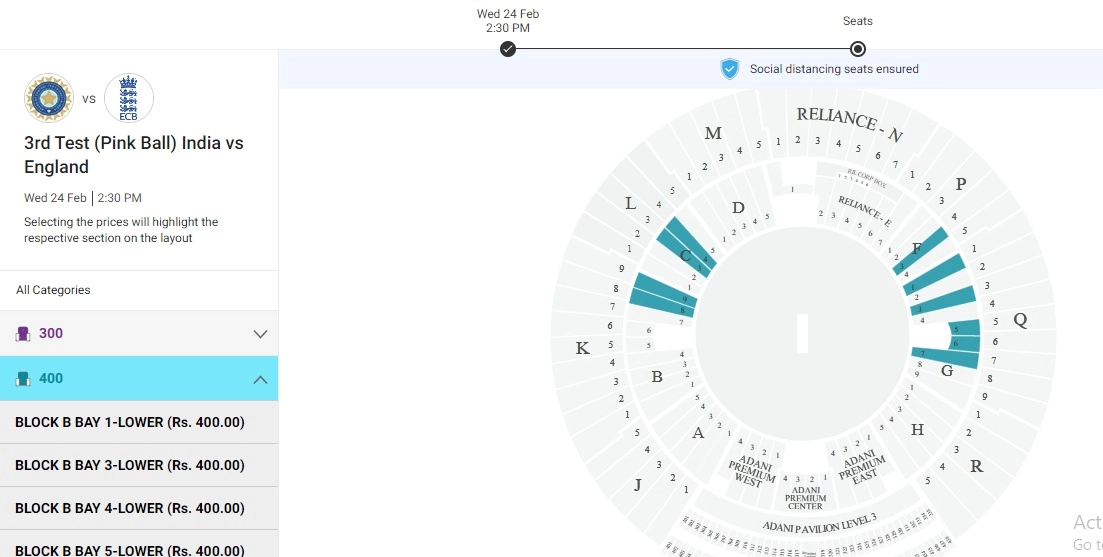
Task: Click the India team logo
Action: pos(49,98)
